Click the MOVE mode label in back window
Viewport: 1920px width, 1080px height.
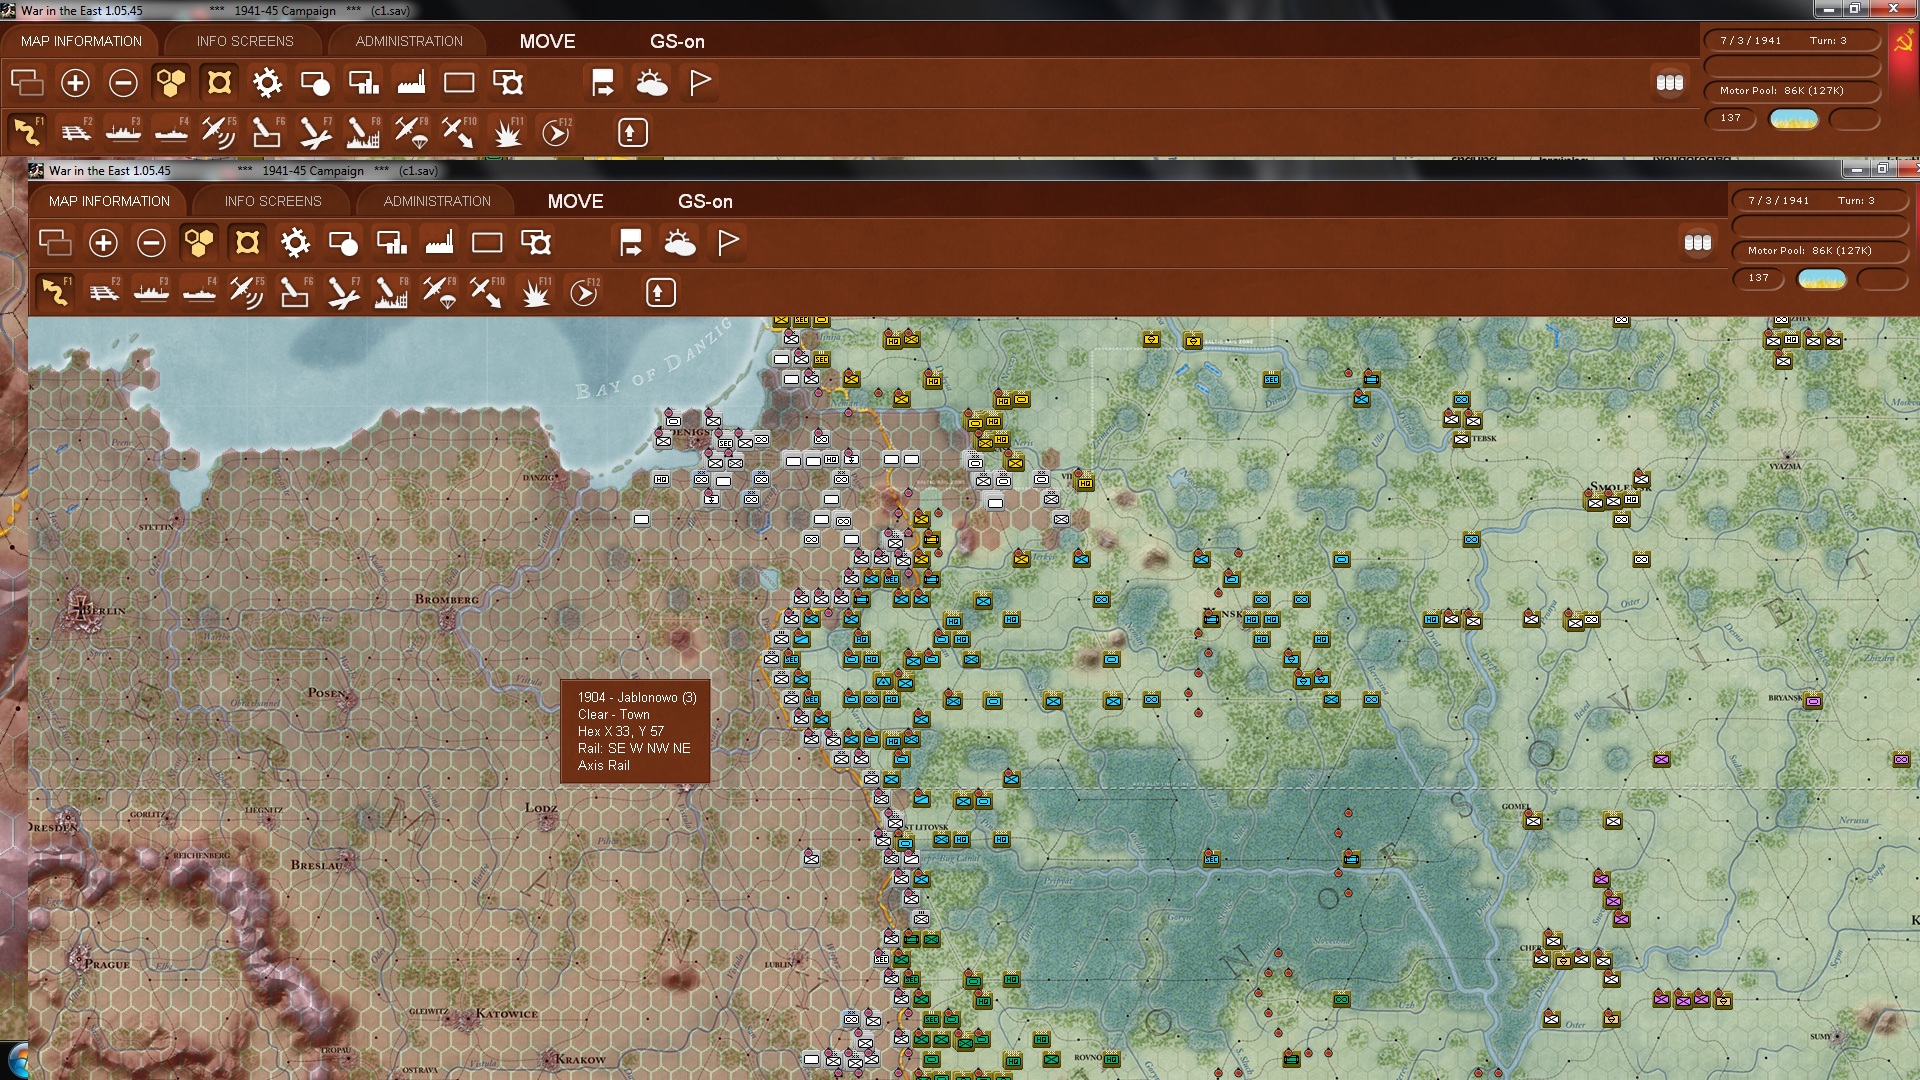[547, 41]
